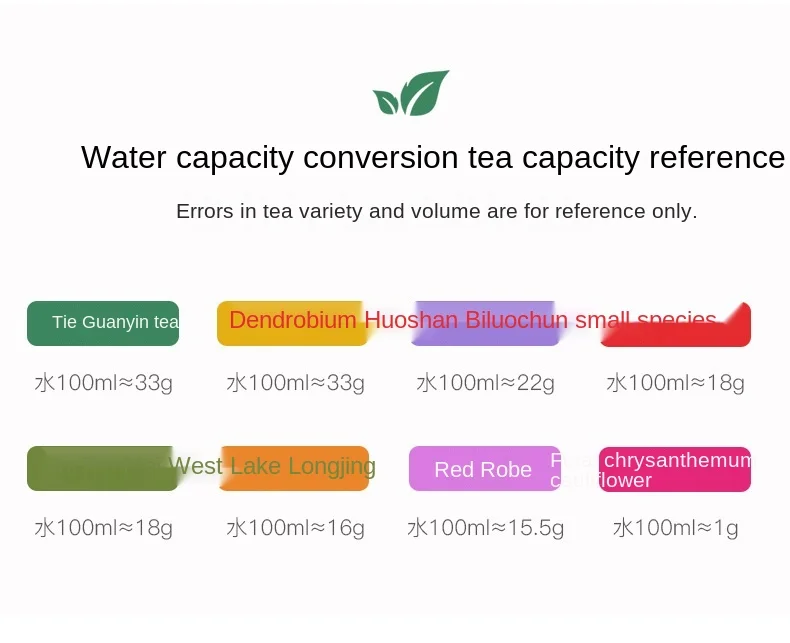Image resolution: width=790 pixels, height=643 pixels.
Task: Click the 水100ml≈16g text
Action: click(x=295, y=528)
